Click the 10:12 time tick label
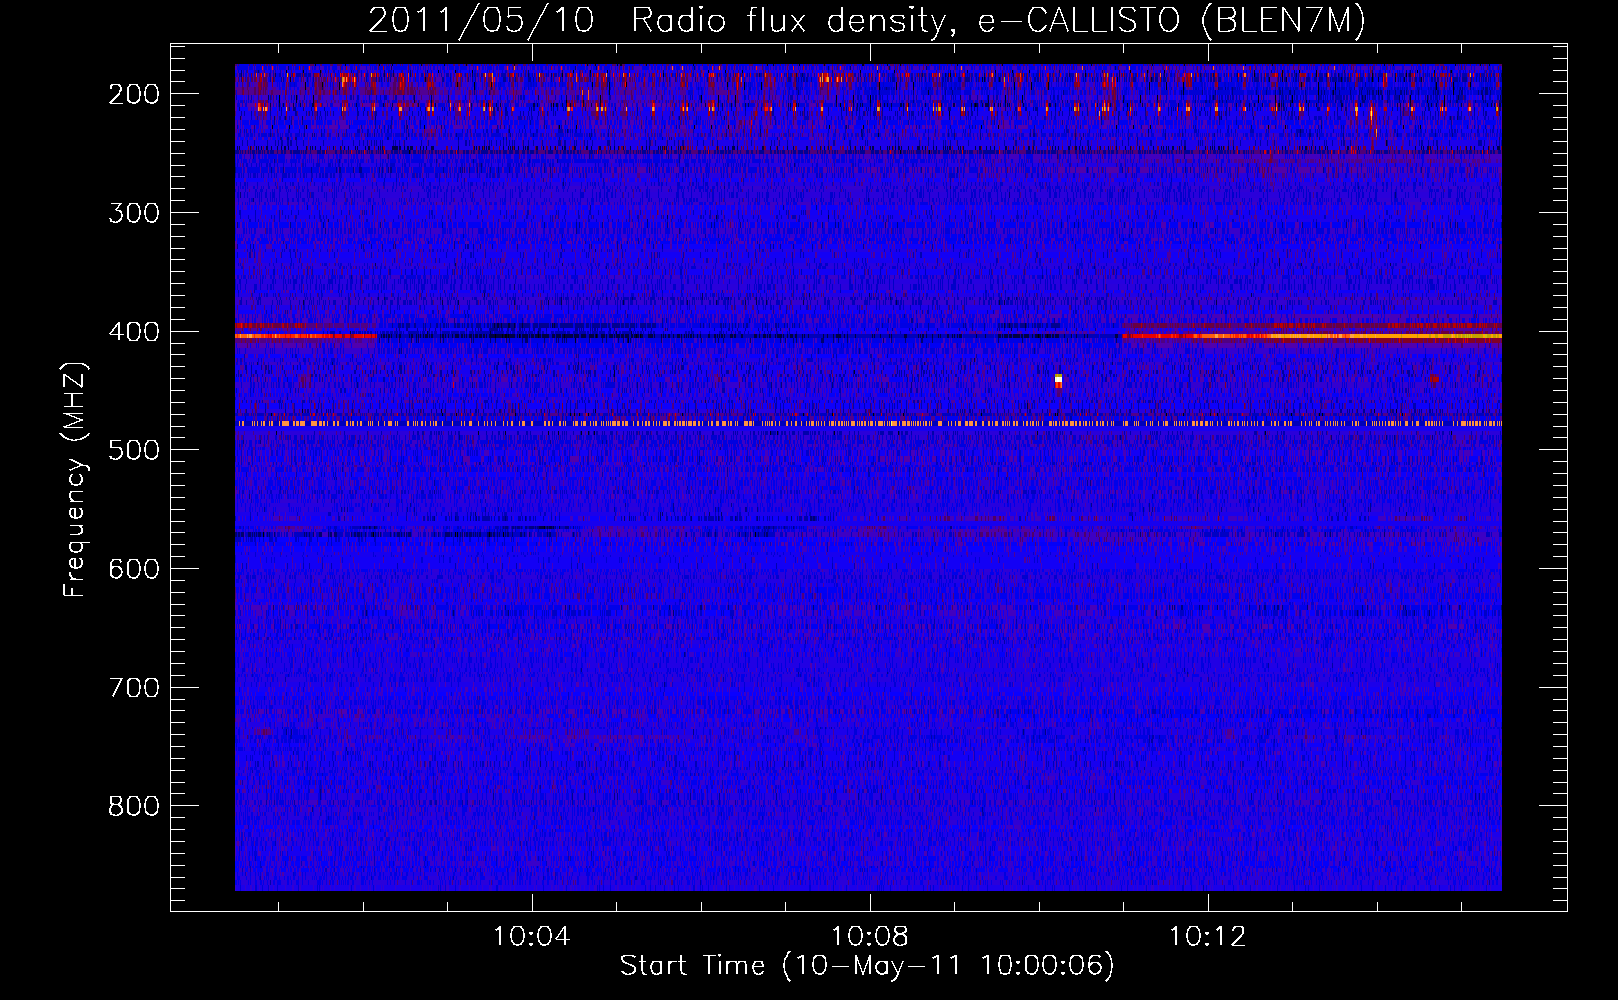The image size is (1618, 1000). [1208, 937]
